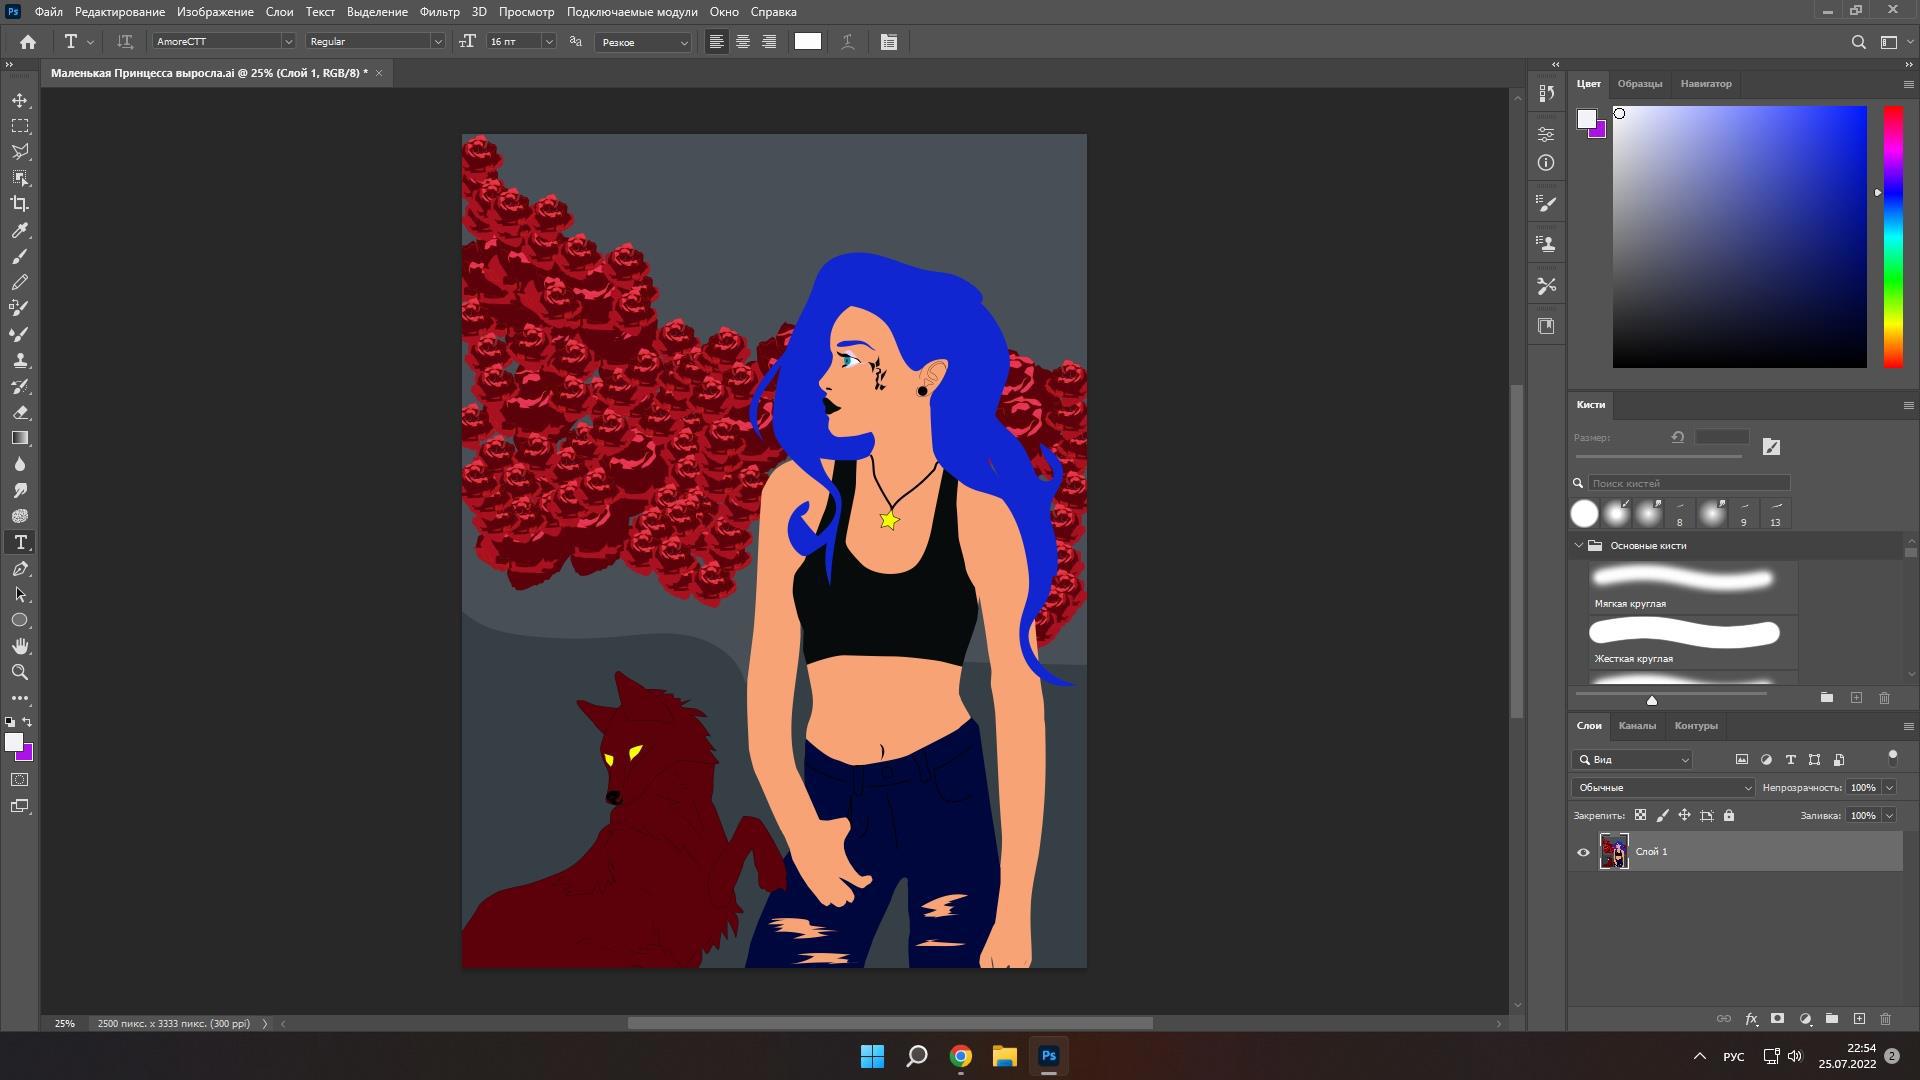Select the Crop tool
Viewport: 1920px width, 1080px height.
(x=20, y=204)
